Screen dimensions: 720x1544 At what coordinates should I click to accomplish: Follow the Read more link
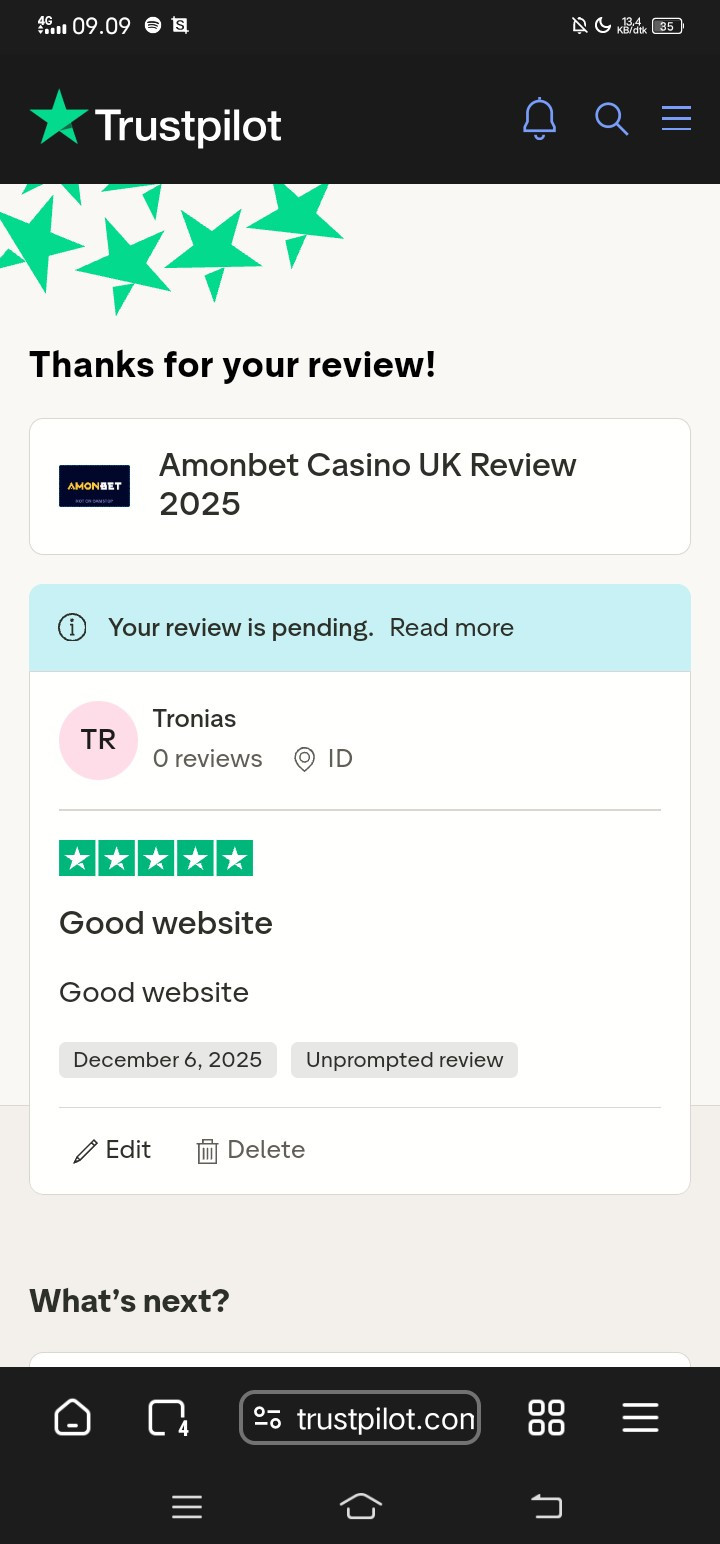pyautogui.click(x=451, y=628)
